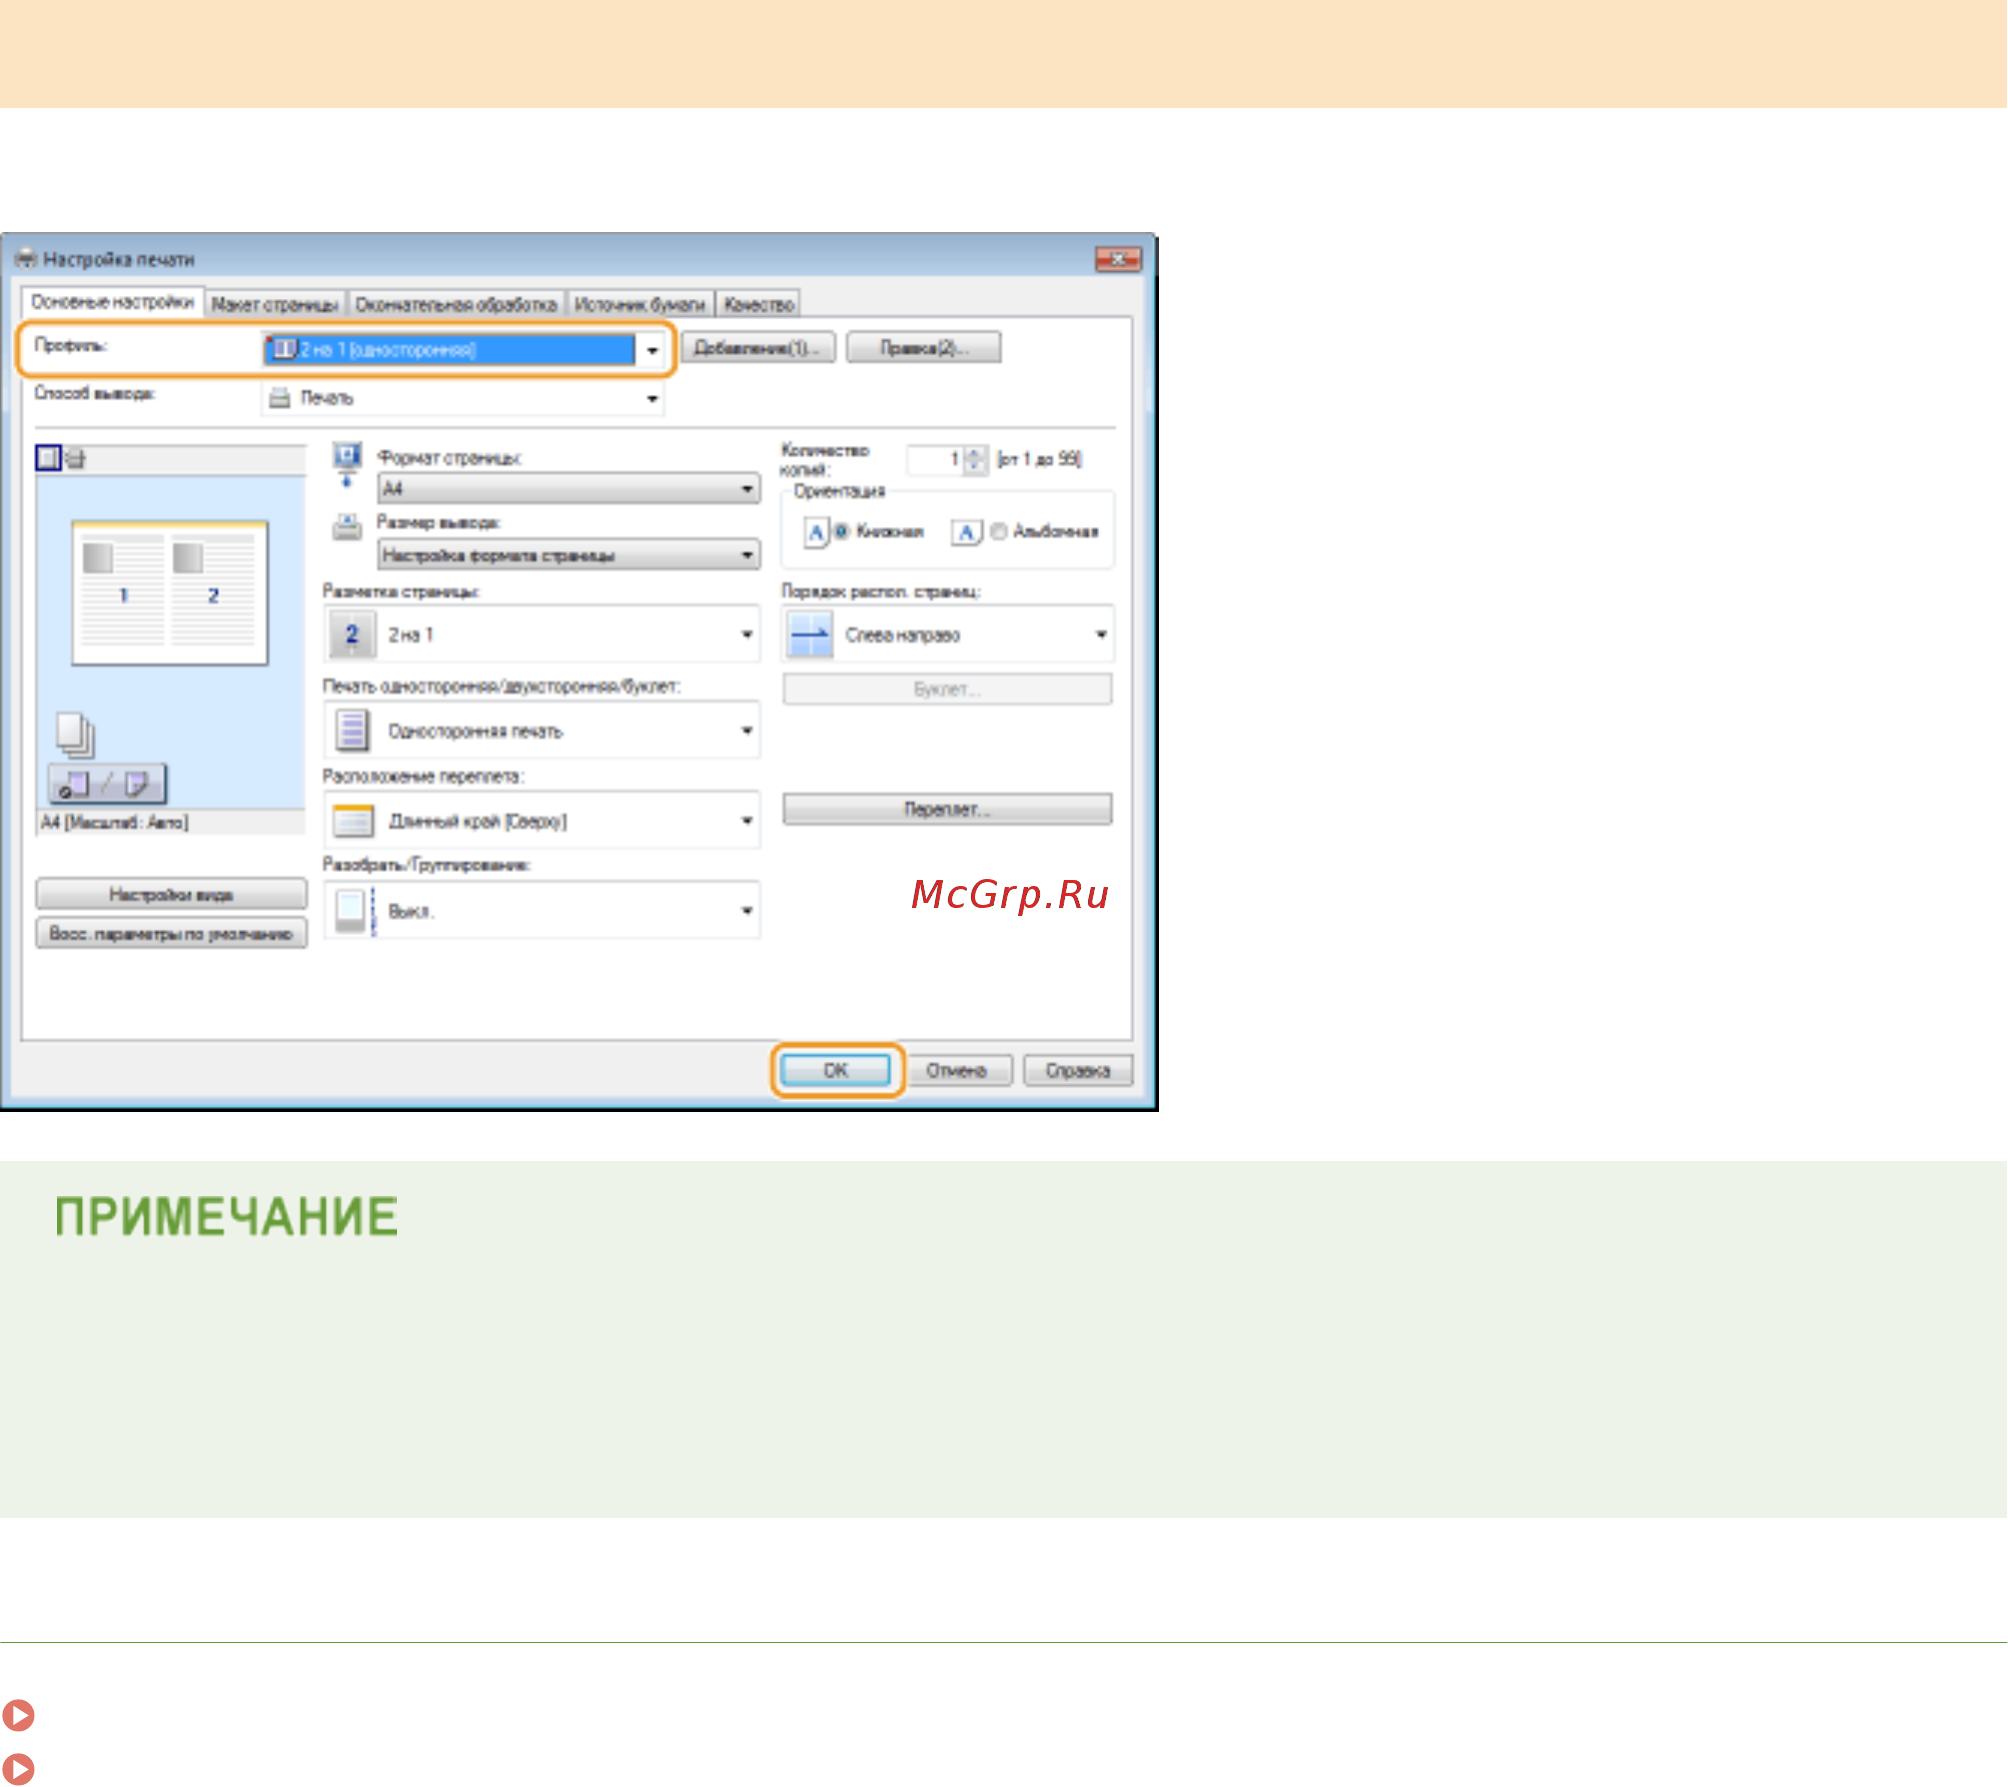Click the collate off icon
This screenshot has height=1787, width=2008.
pos(353,911)
